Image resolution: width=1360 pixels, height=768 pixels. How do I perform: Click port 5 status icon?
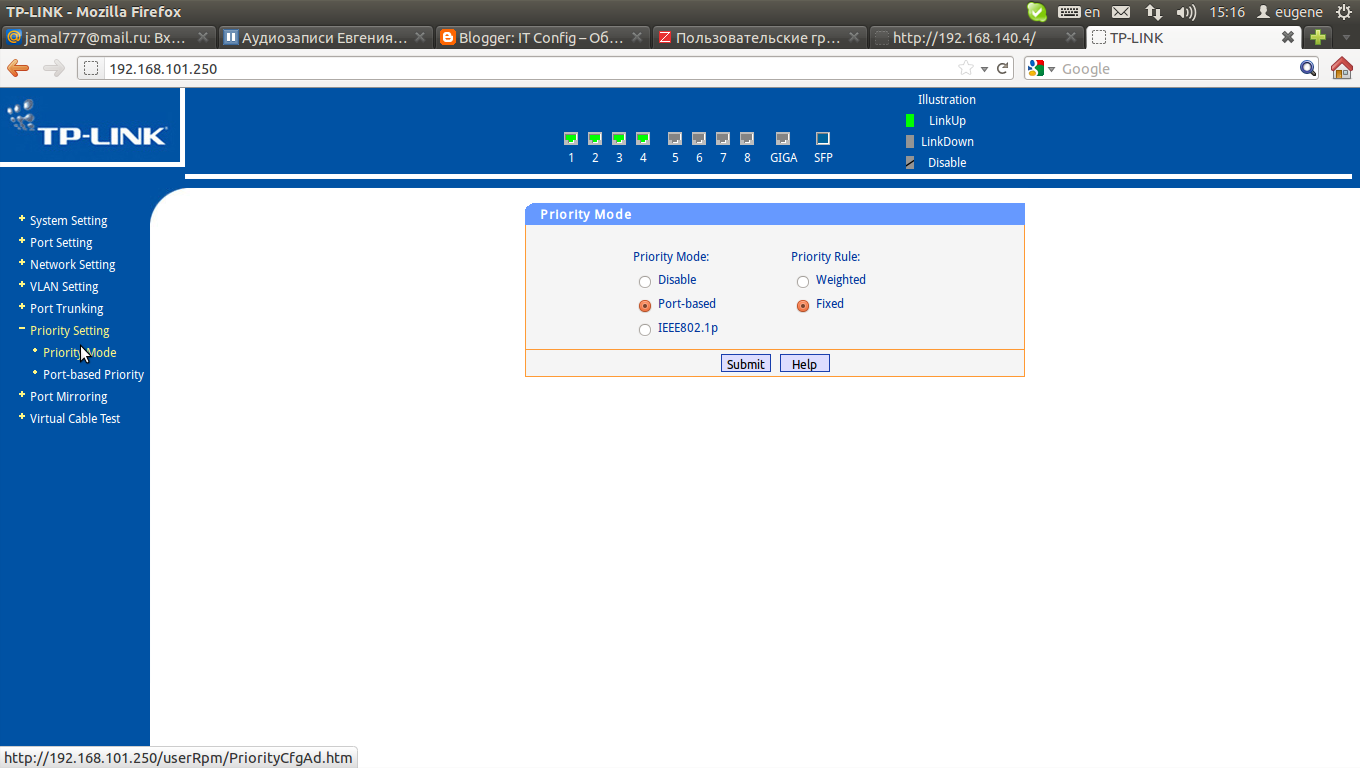point(675,139)
